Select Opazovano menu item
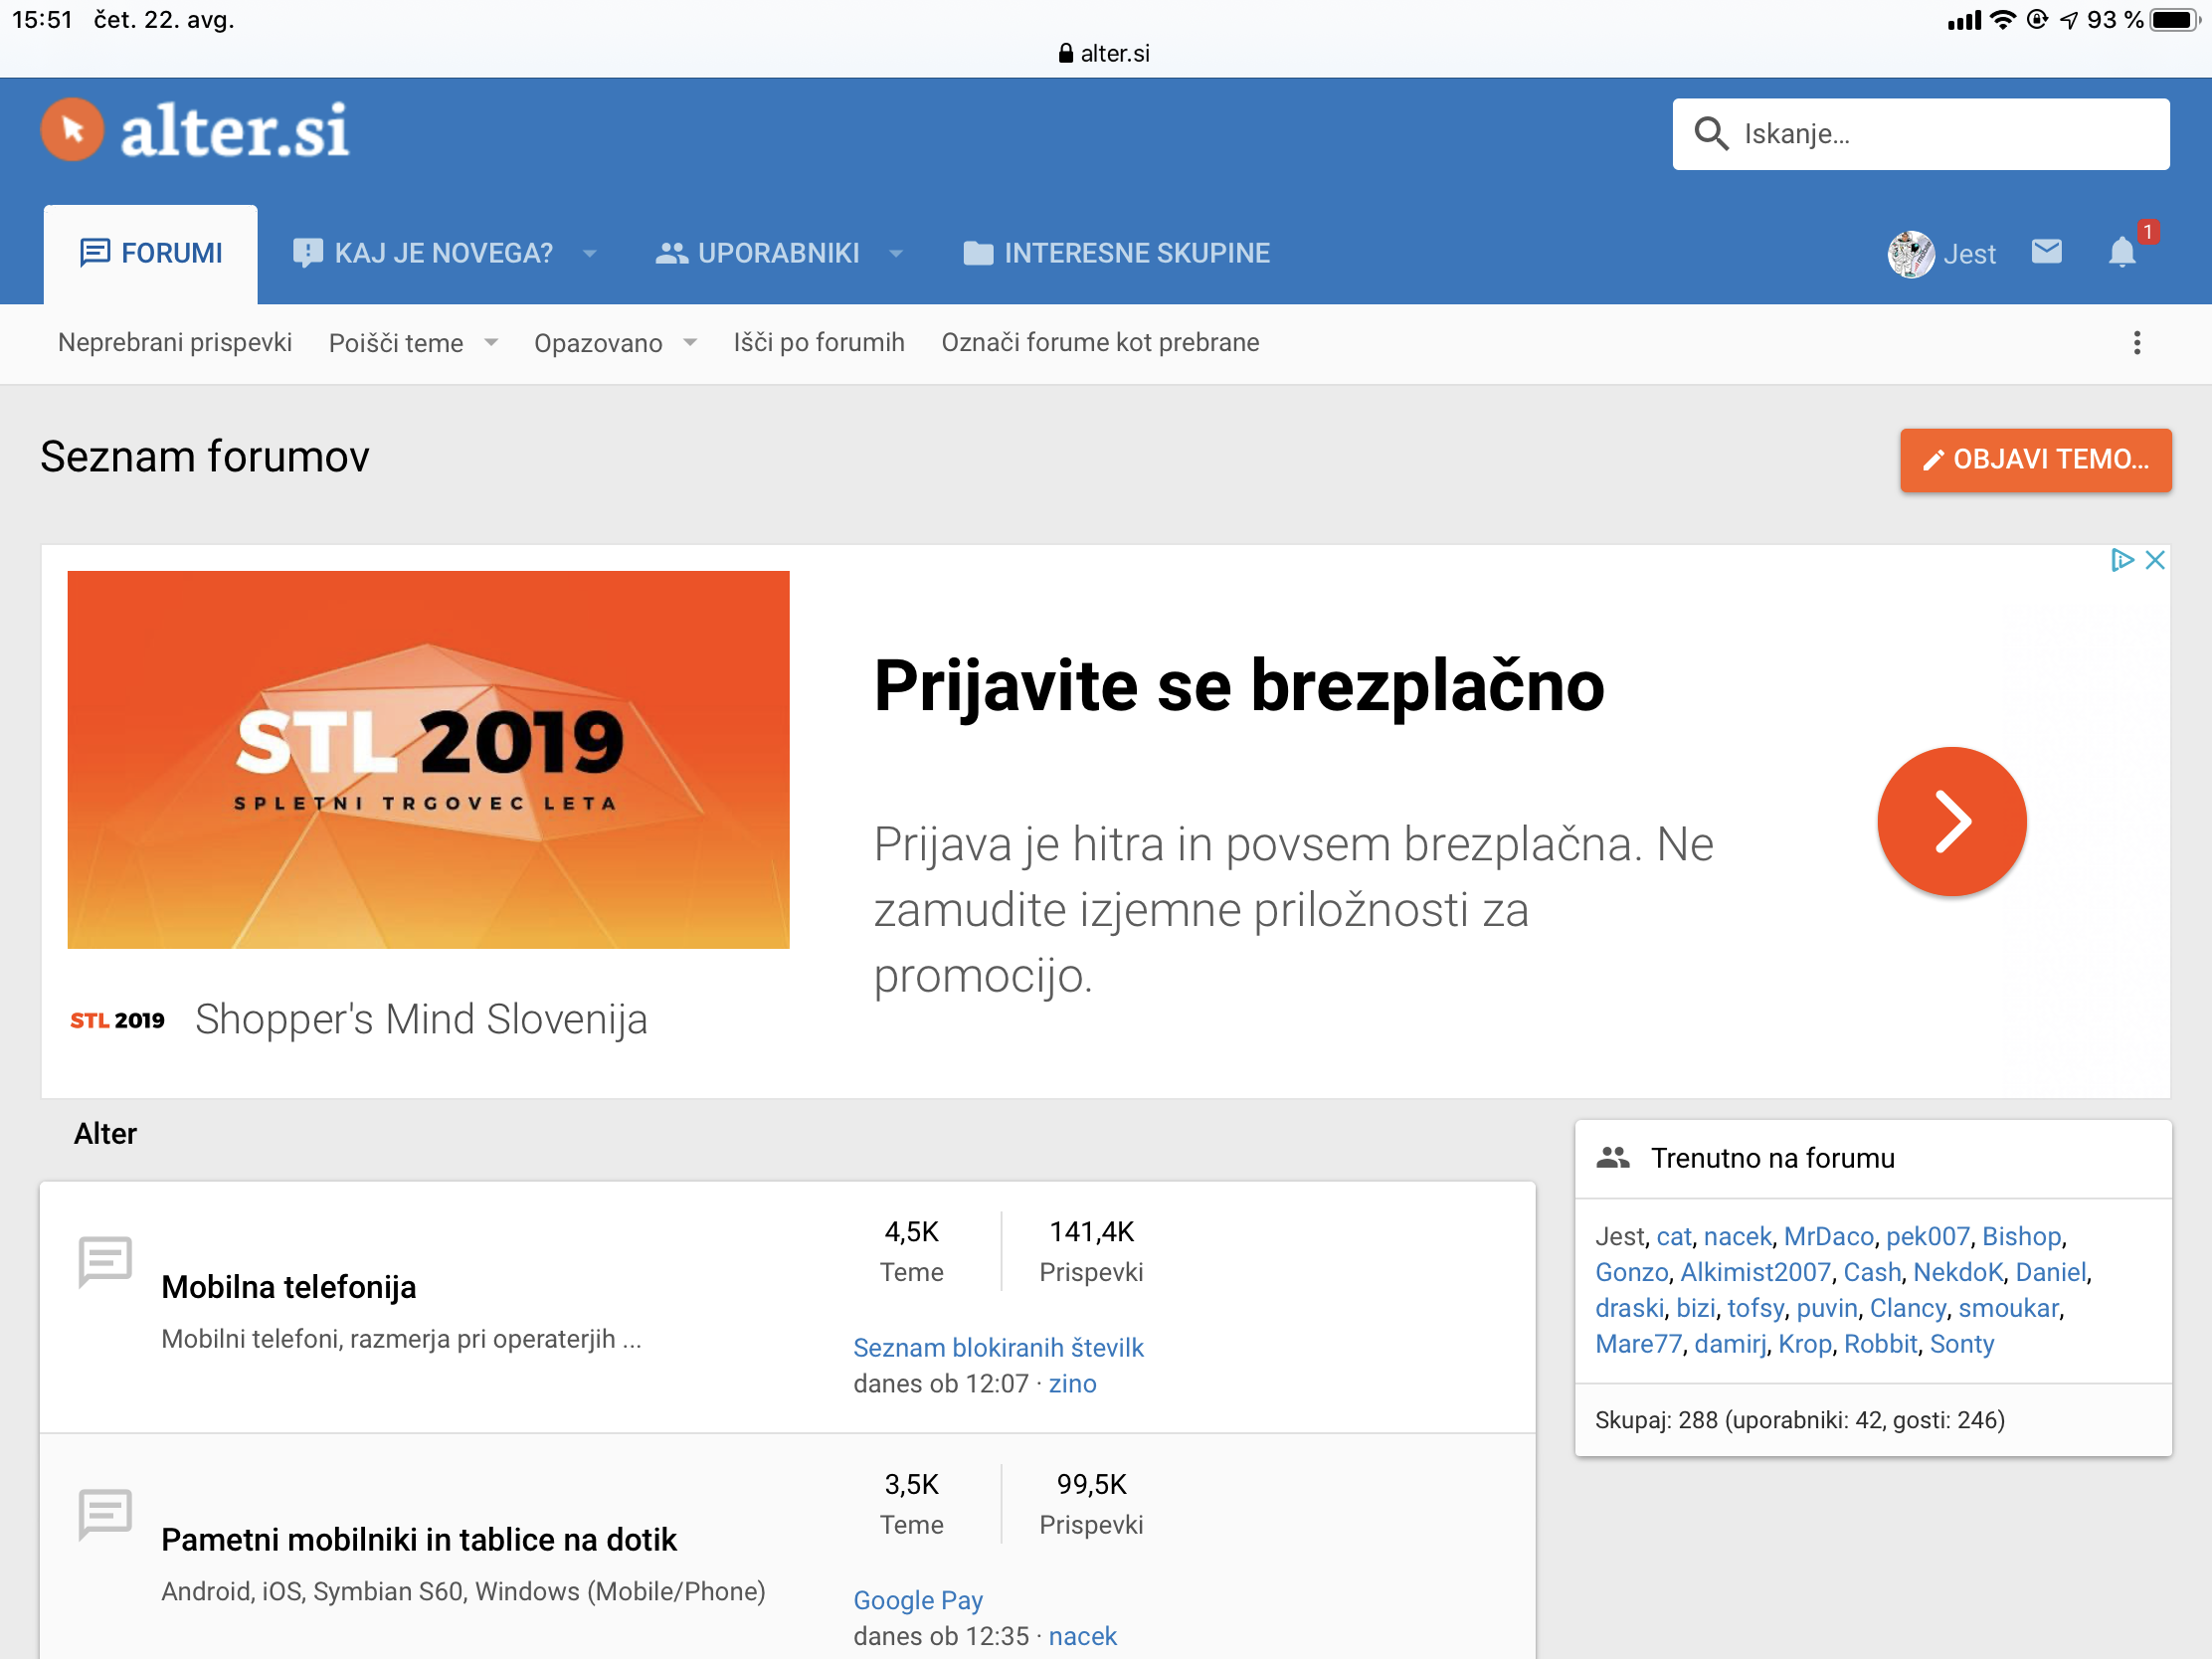This screenshot has height=1659, width=2212. [x=598, y=343]
